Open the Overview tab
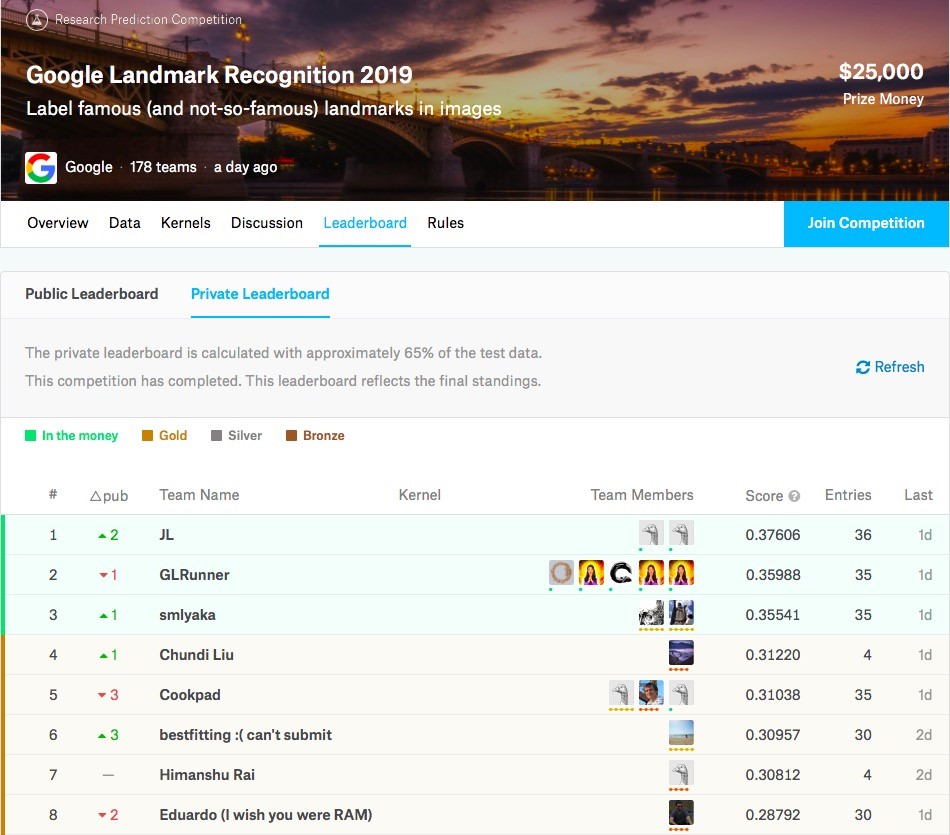 tap(58, 223)
